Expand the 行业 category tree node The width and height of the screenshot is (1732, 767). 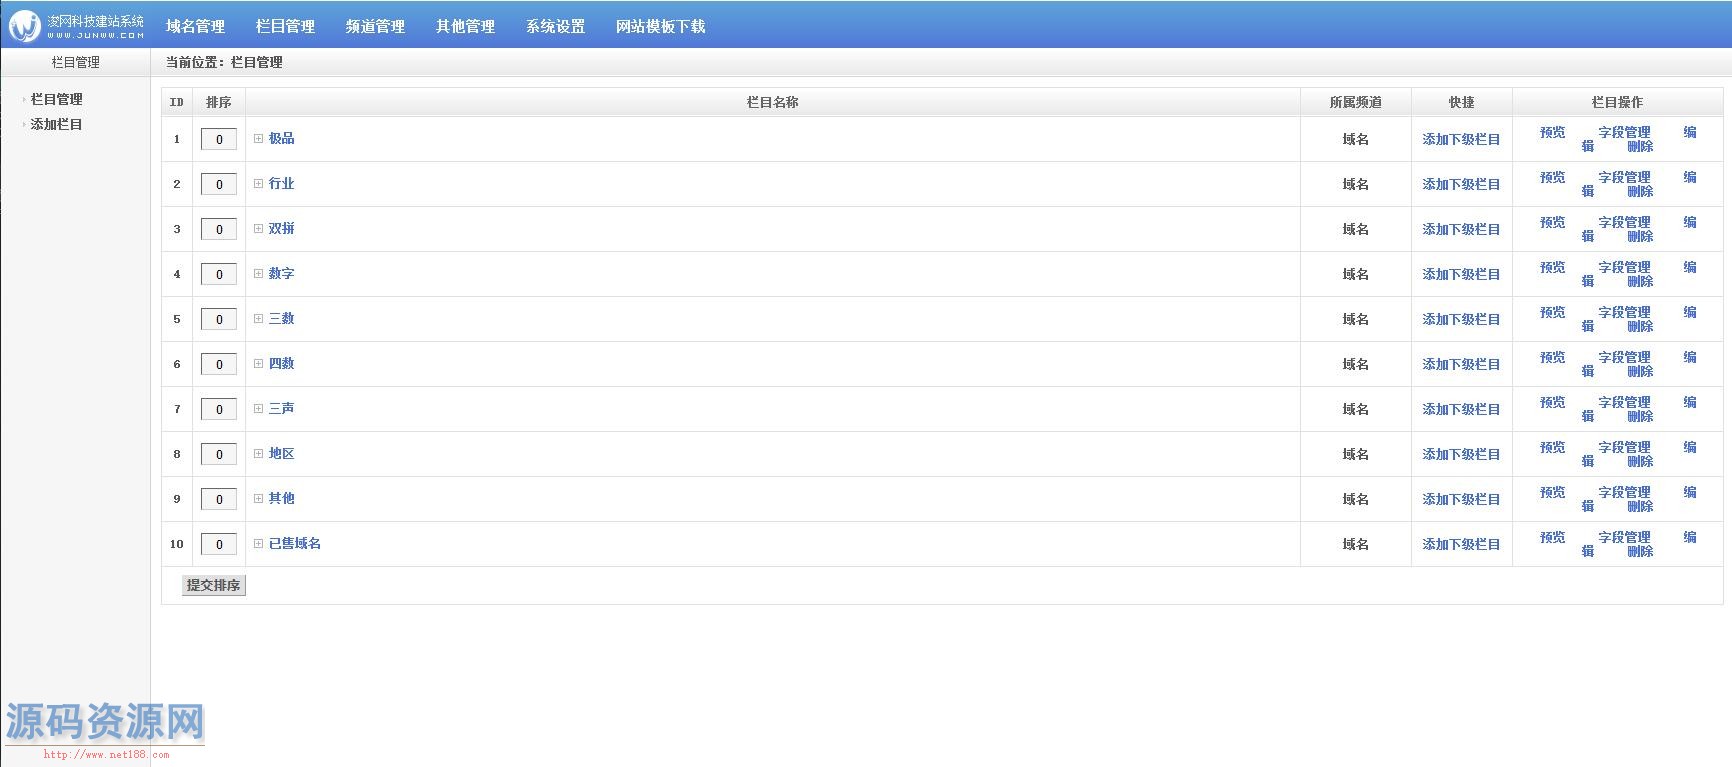tap(258, 184)
